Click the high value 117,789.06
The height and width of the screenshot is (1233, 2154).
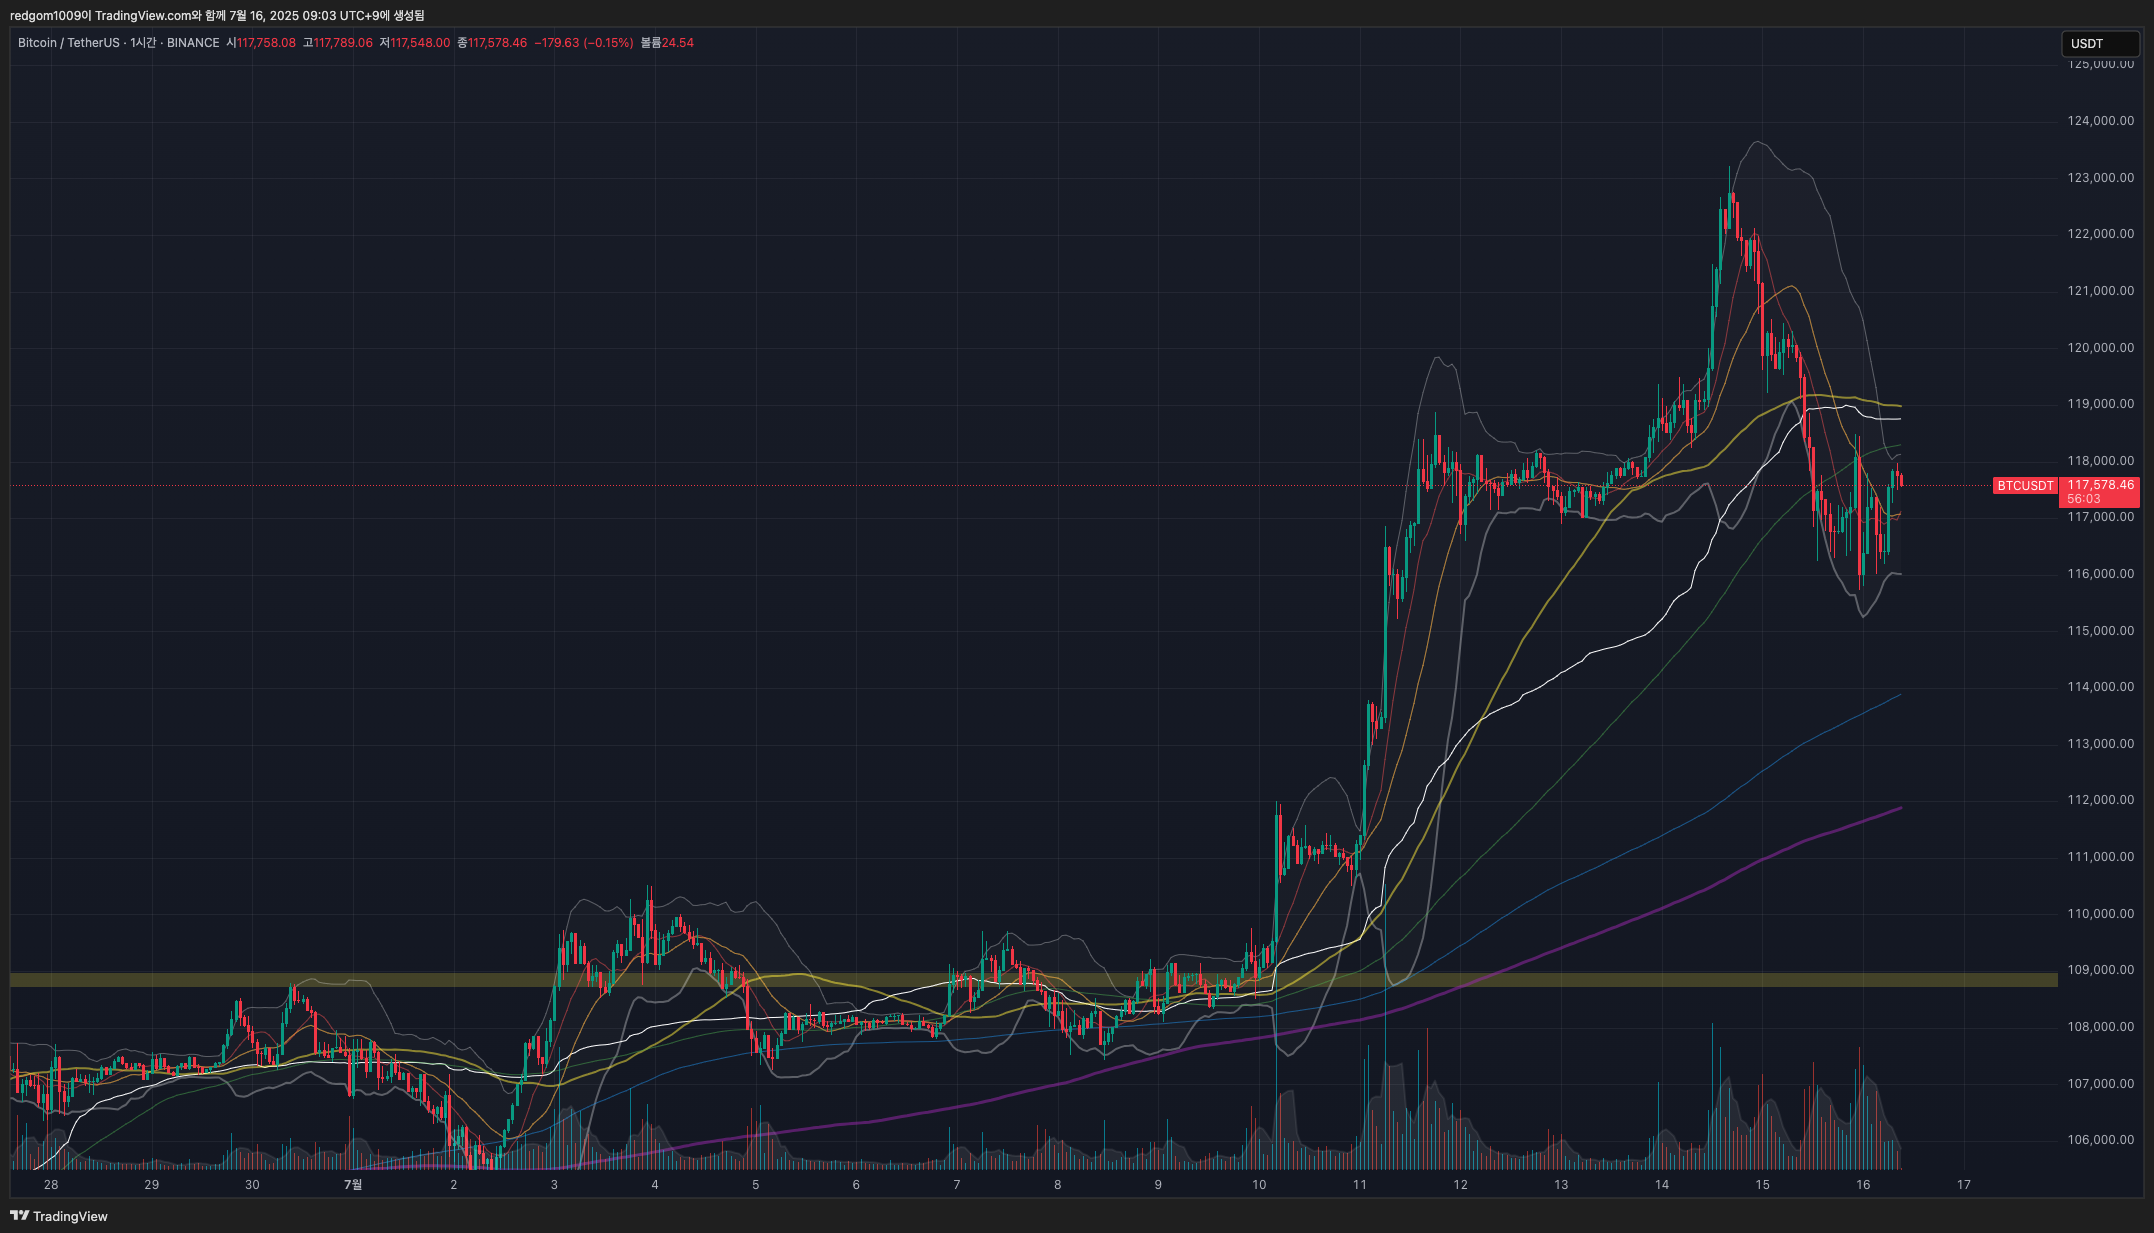coord(343,43)
